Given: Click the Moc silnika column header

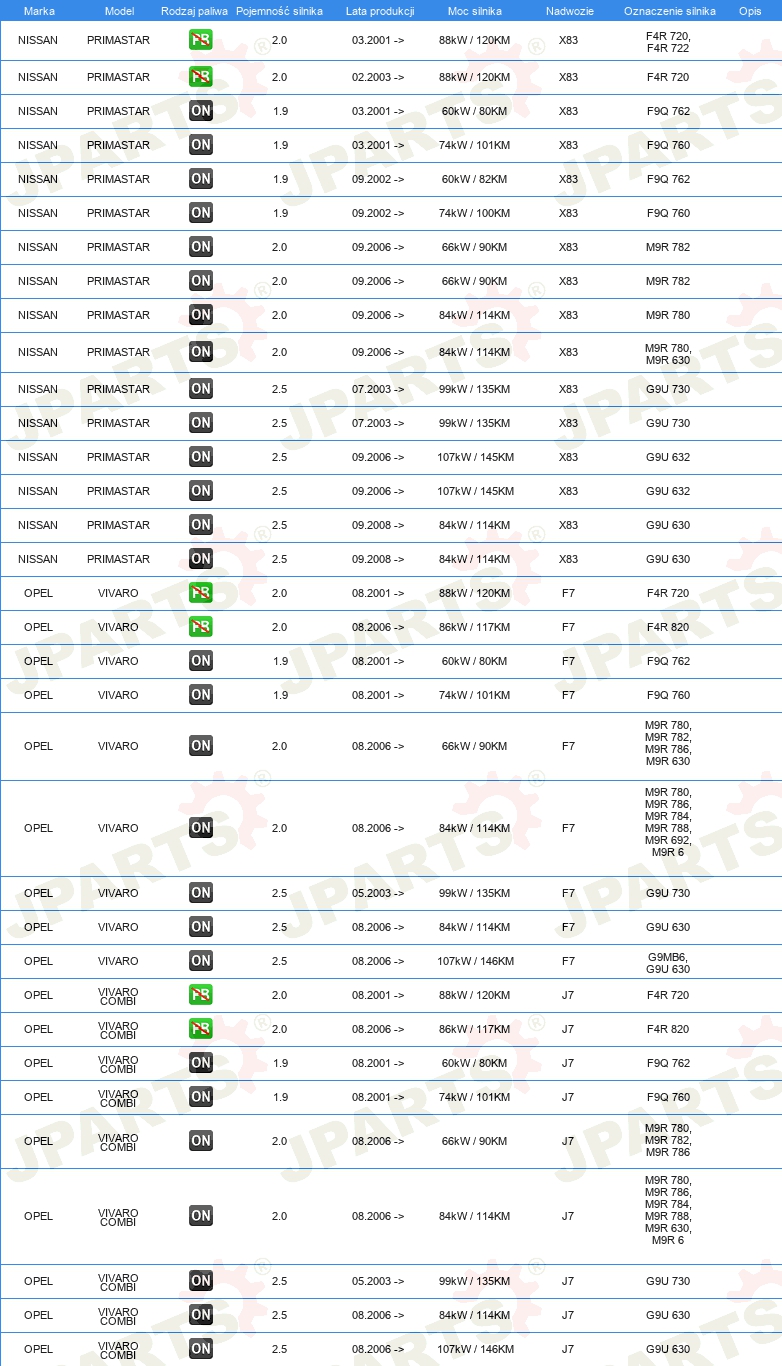Looking at the screenshot, I should (475, 11).
